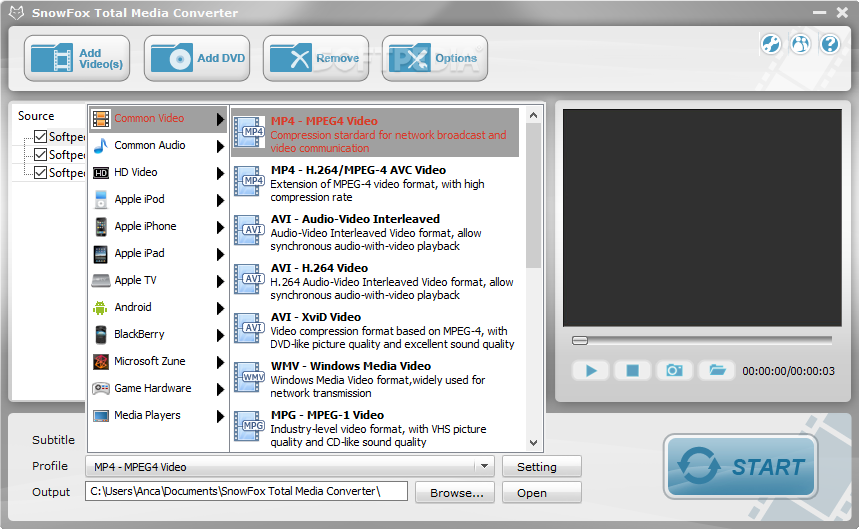Expand the Apple iPod submenu arrow

coord(220,200)
